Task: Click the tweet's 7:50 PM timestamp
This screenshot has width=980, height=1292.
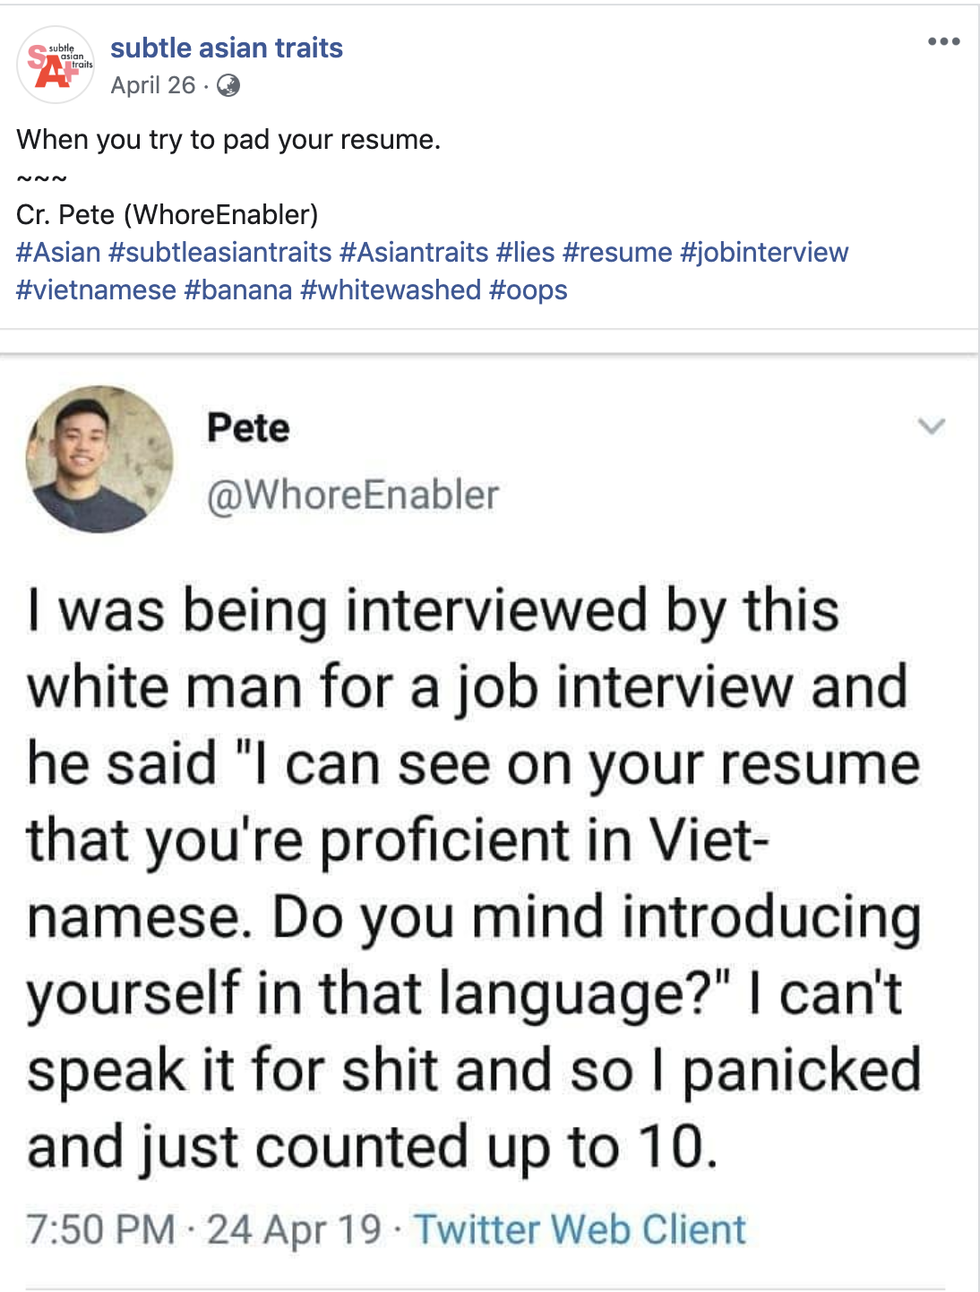Action: click(x=100, y=1229)
